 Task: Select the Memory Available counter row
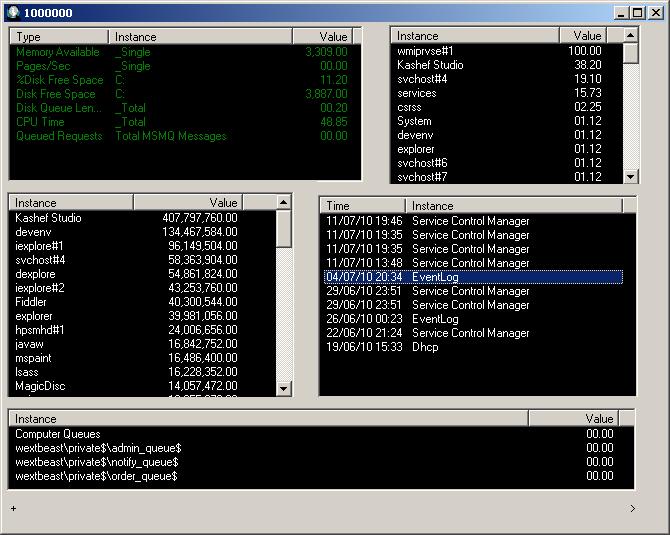point(58,52)
